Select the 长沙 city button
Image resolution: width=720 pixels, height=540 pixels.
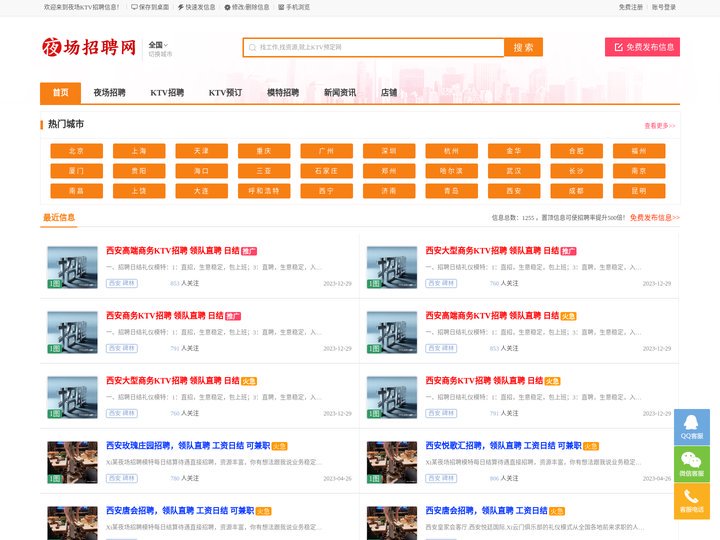click(x=576, y=171)
